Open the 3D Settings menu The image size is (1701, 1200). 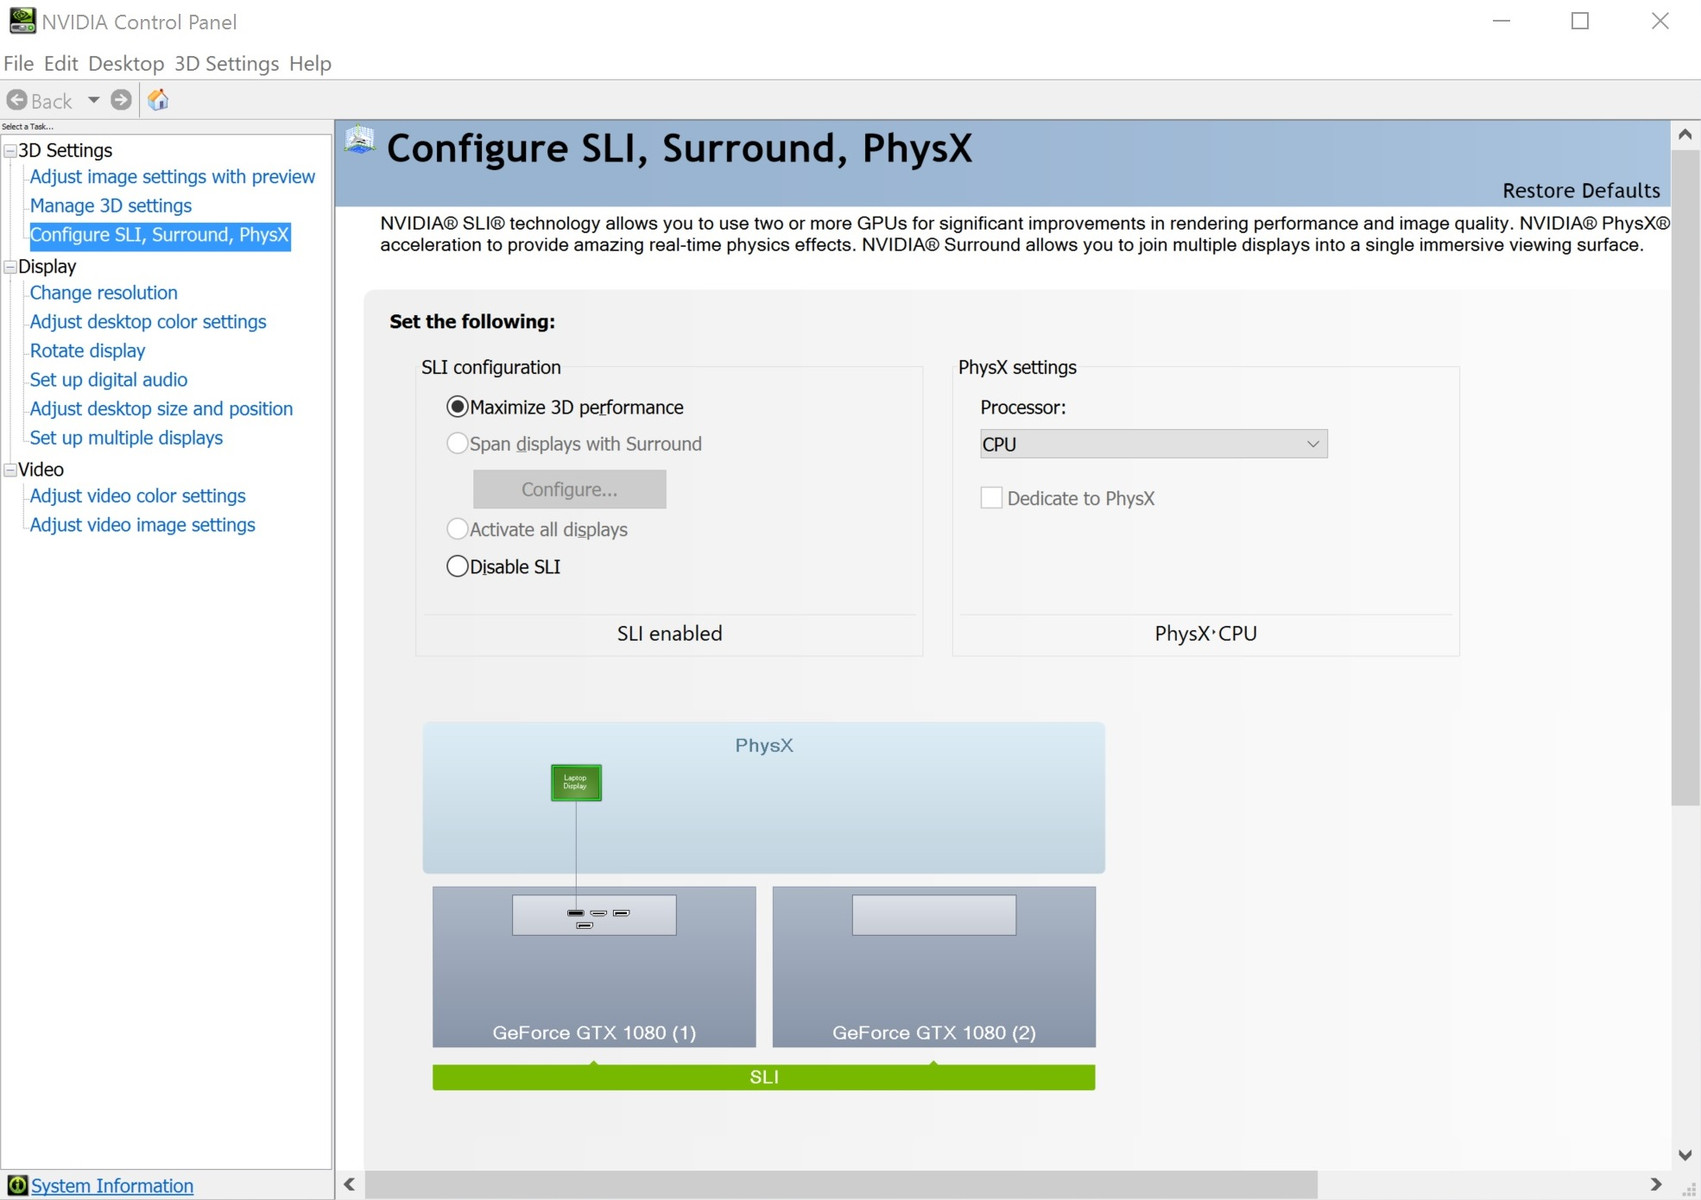coord(227,63)
